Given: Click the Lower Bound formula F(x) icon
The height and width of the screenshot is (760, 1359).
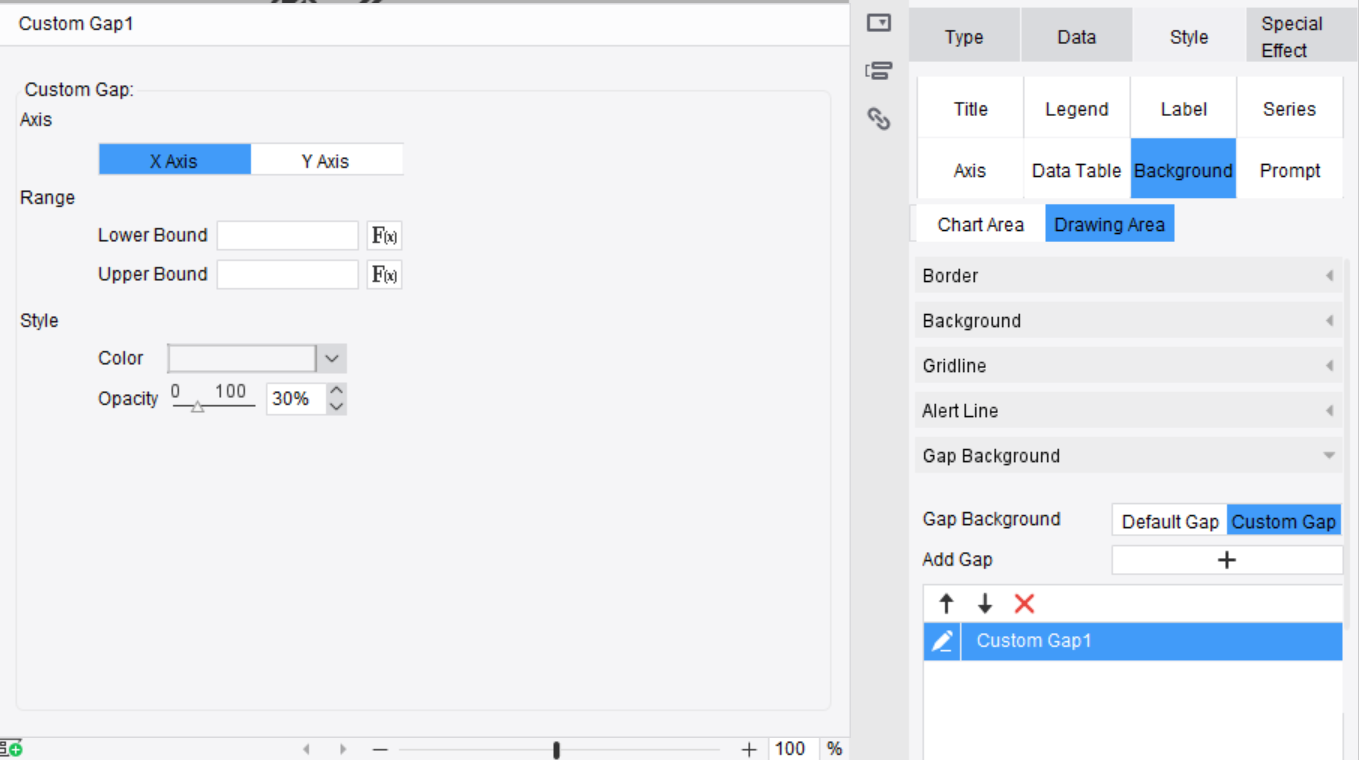Looking at the screenshot, I should pyautogui.click(x=384, y=236).
